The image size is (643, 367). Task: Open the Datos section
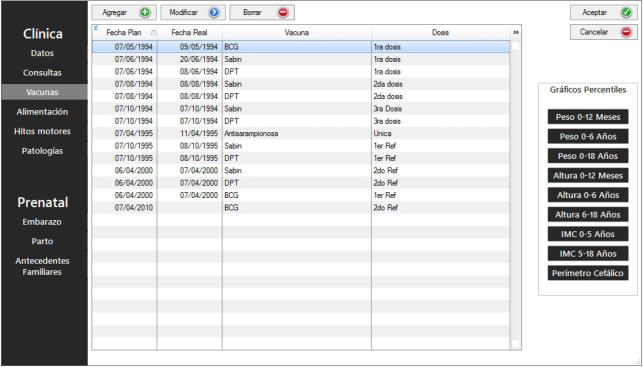click(x=42, y=53)
